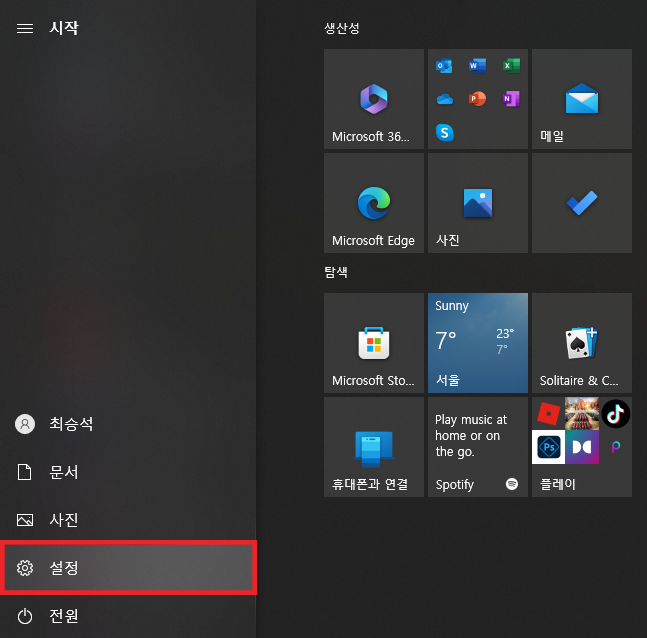Click the Skype icon in Office tile
The height and width of the screenshot is (638, 647).
point(445,132)
